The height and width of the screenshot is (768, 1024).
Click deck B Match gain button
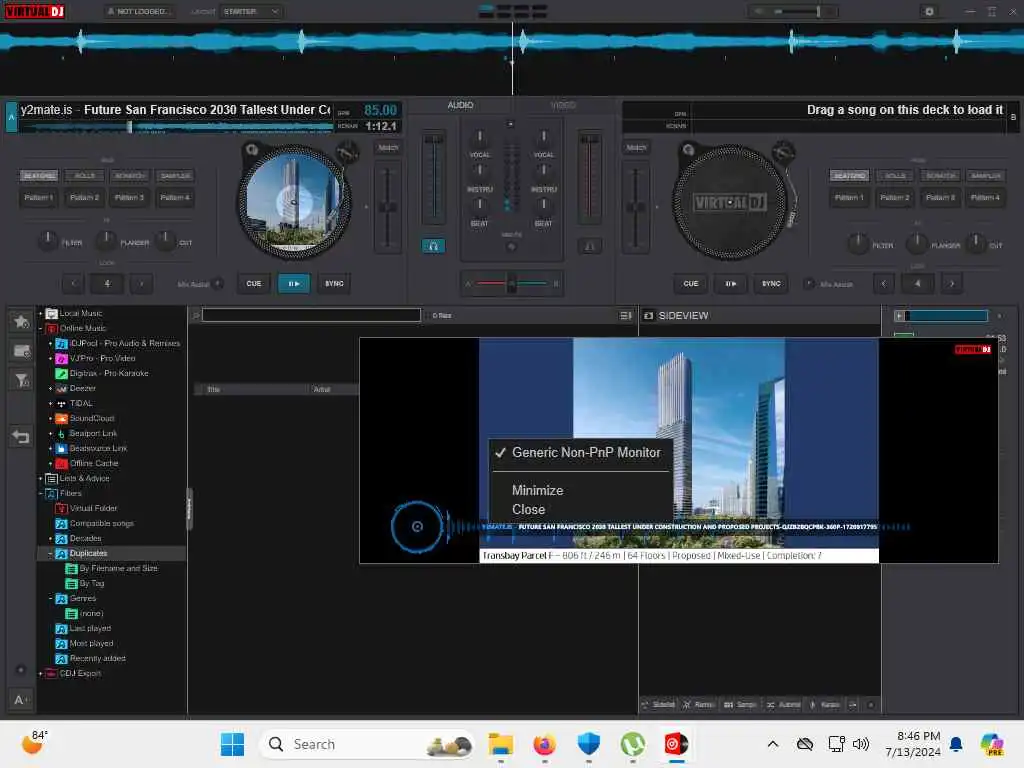pos(636,148)
